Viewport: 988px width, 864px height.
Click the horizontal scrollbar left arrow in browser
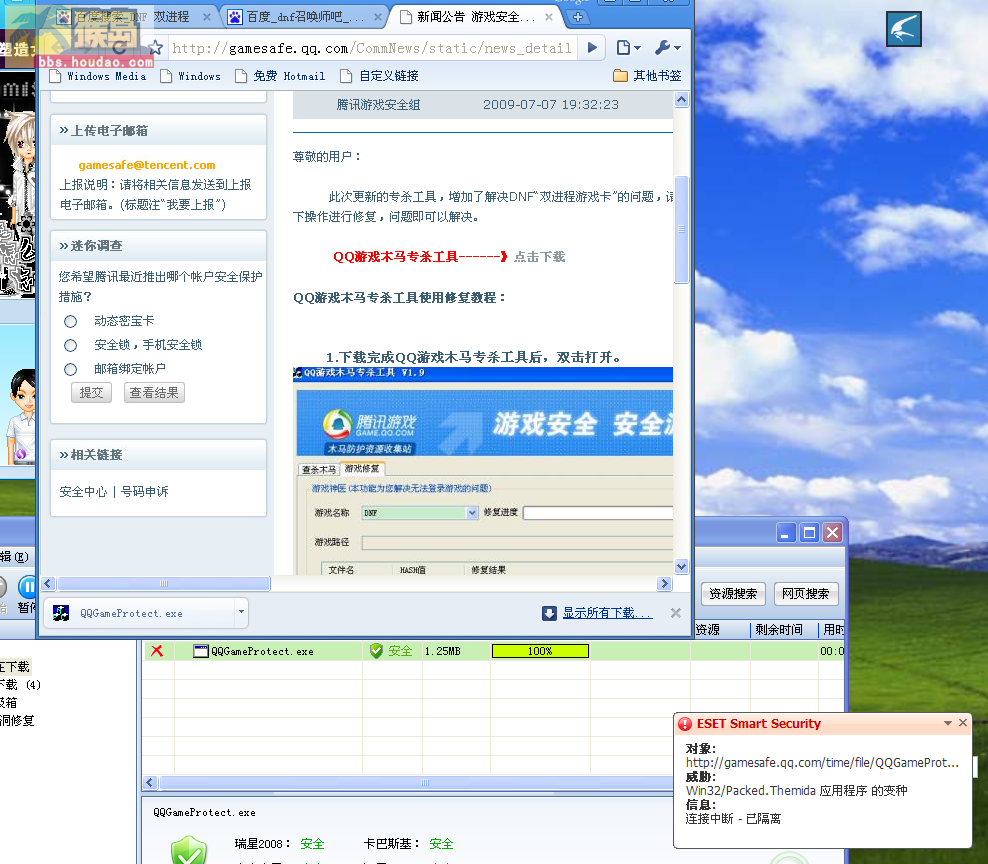(x=49, y=584)
